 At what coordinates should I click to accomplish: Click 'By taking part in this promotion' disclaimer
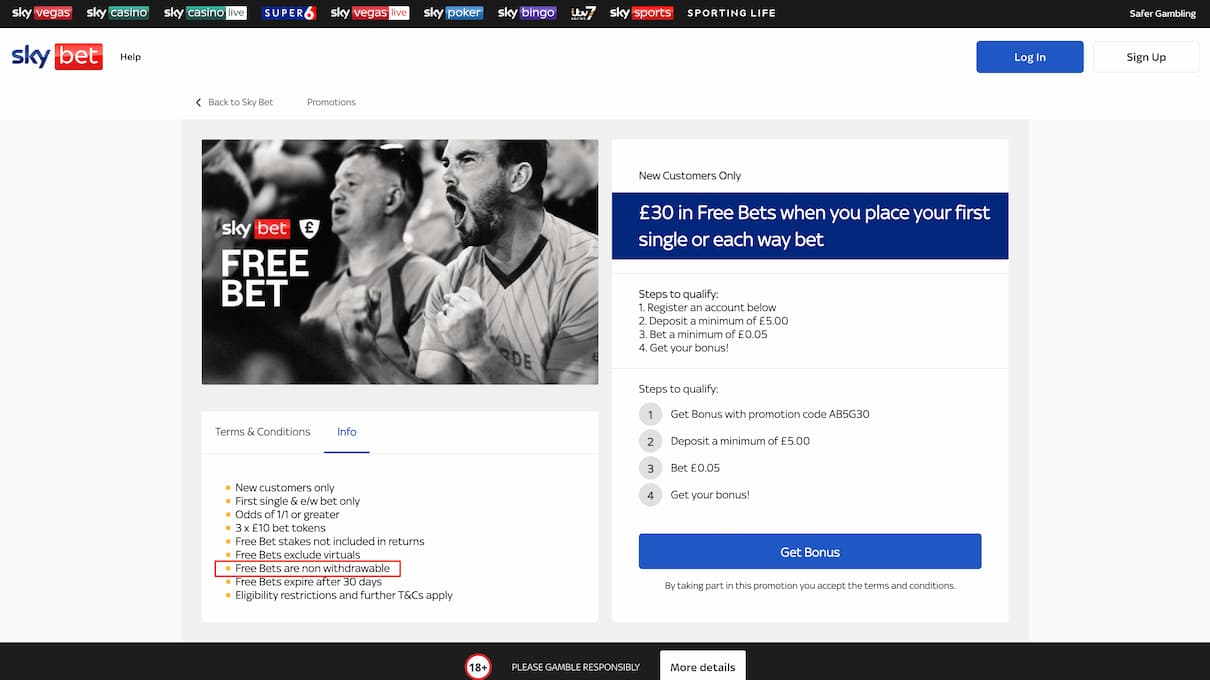(810, 586)
